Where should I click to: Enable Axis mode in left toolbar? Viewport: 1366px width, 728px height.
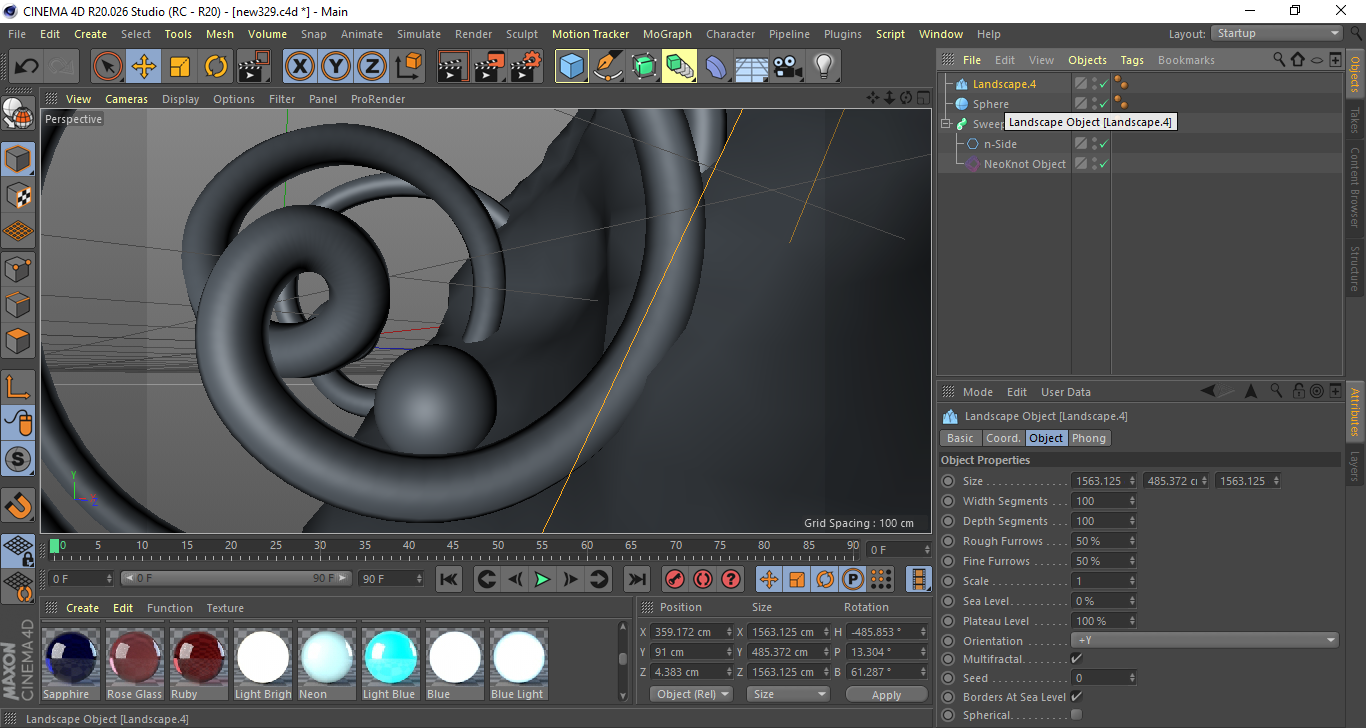(x=18, y=387)
